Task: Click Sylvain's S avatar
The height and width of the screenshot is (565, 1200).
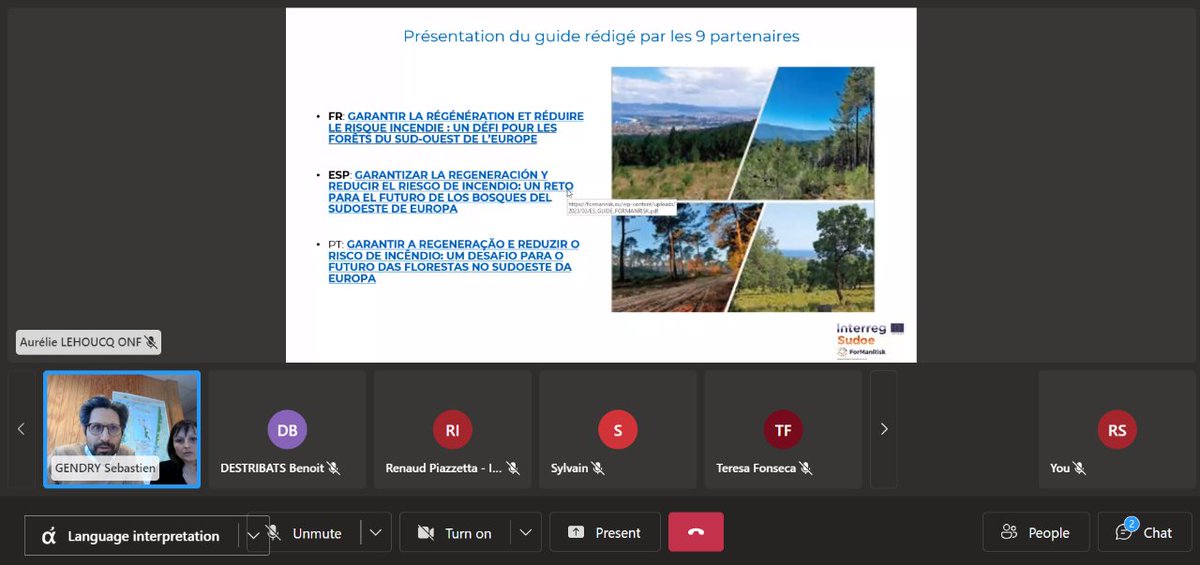Action: 618,430
